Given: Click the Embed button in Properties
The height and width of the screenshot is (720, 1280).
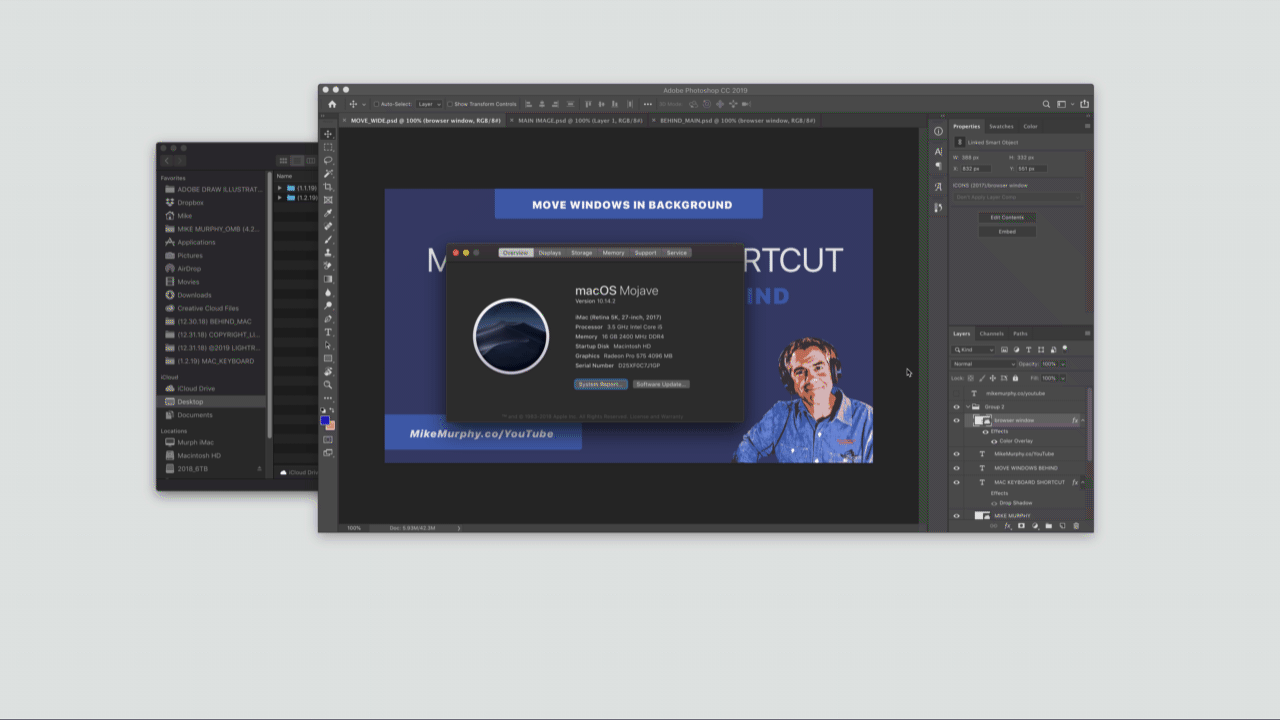Looking at the screenshot, I should [1007, 231].
